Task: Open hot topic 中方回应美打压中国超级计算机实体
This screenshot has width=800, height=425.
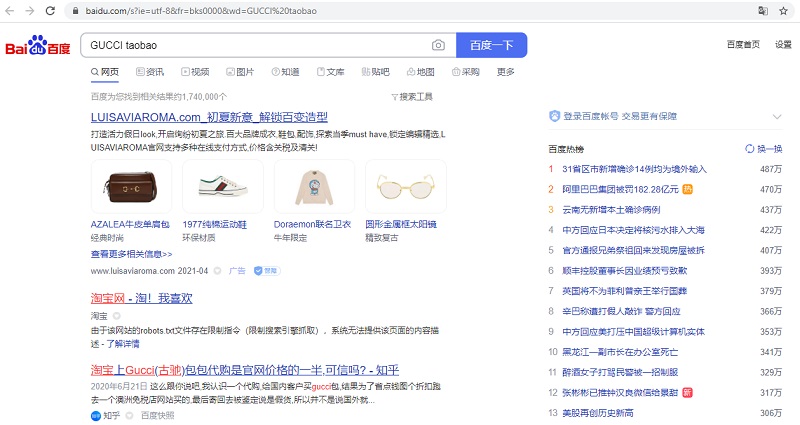Action: [x=633, y=332]
